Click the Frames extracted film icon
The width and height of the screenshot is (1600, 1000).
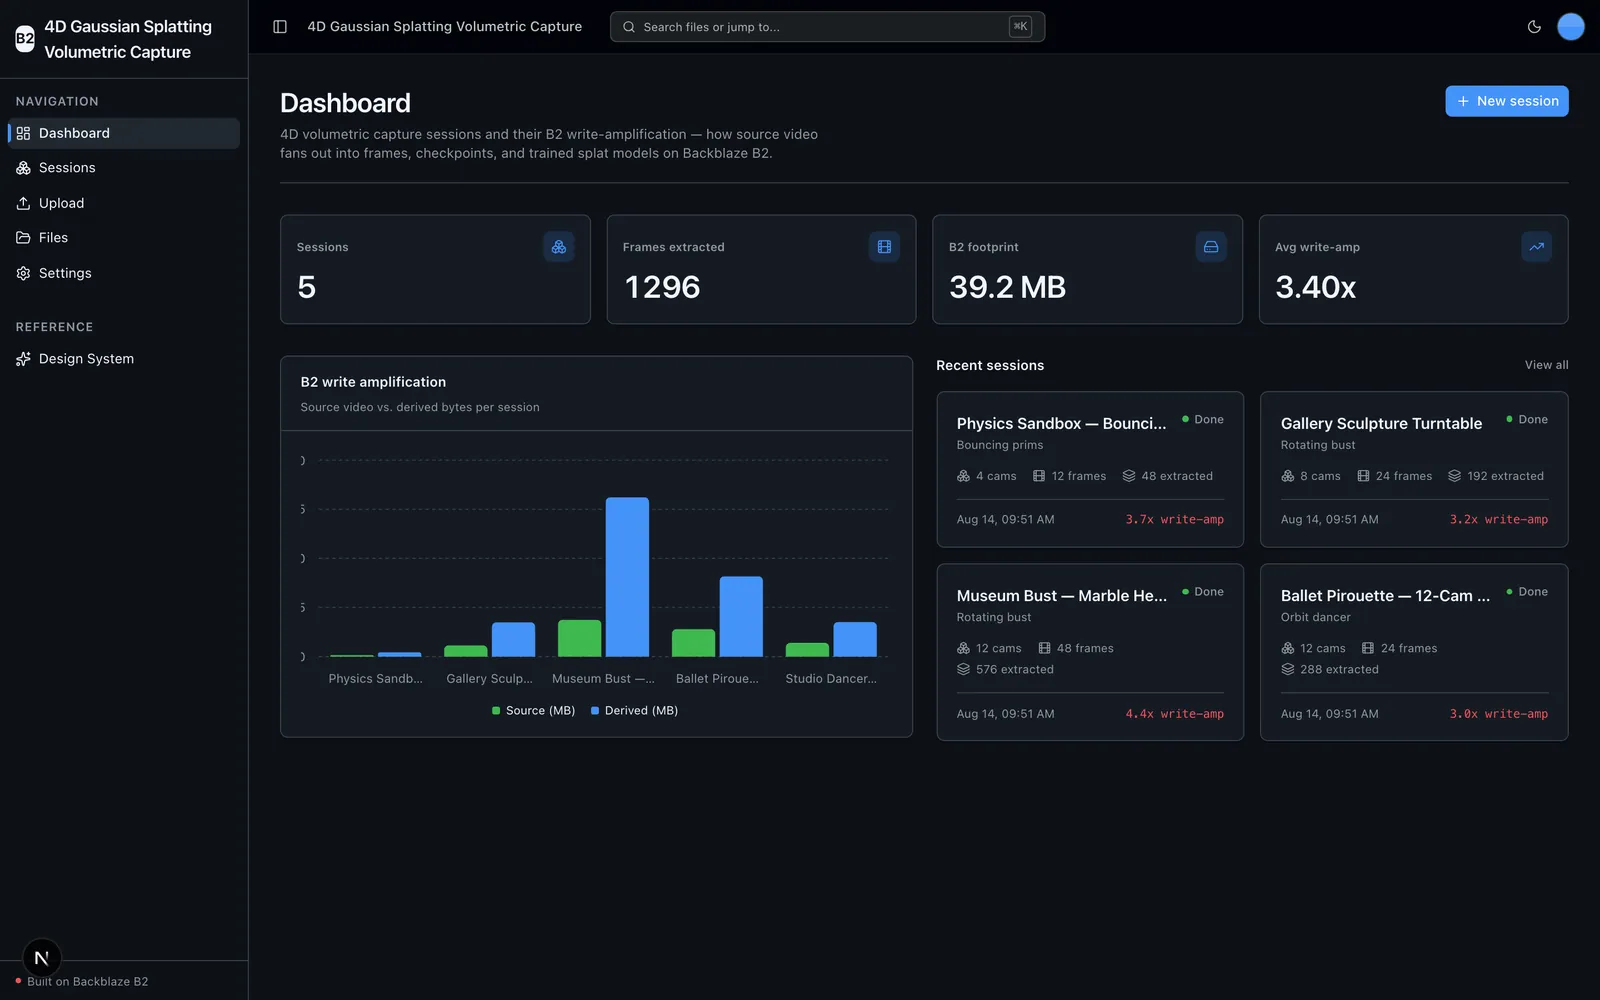884,247
